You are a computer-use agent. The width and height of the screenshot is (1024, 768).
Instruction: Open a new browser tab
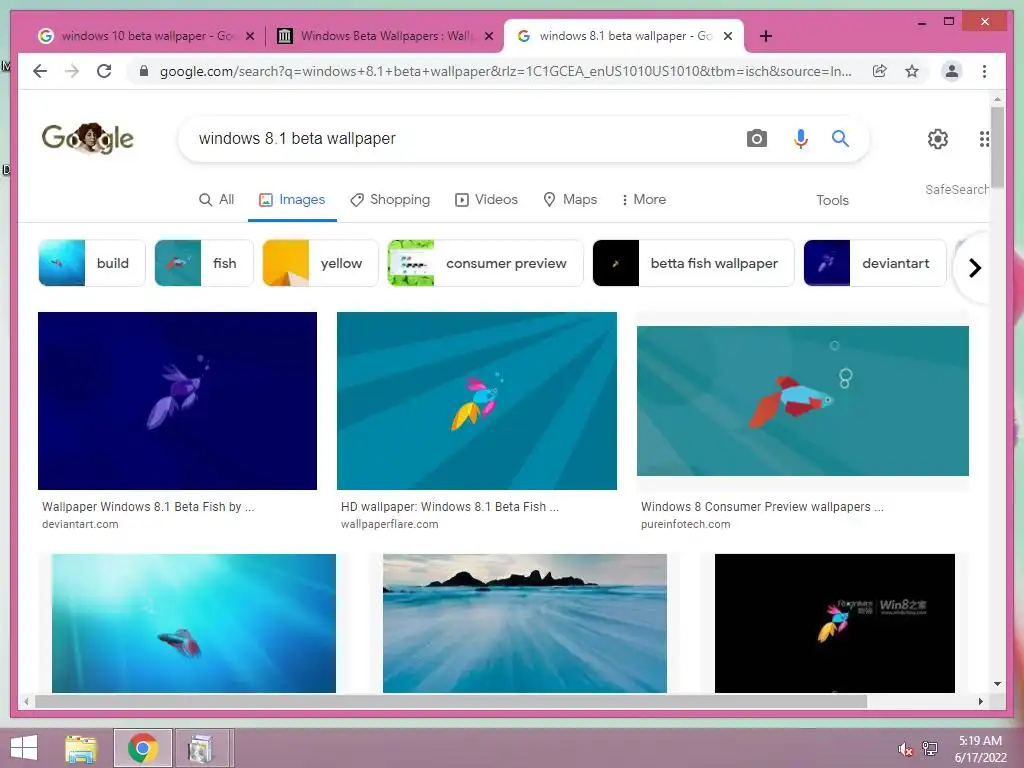pos(766,36)
